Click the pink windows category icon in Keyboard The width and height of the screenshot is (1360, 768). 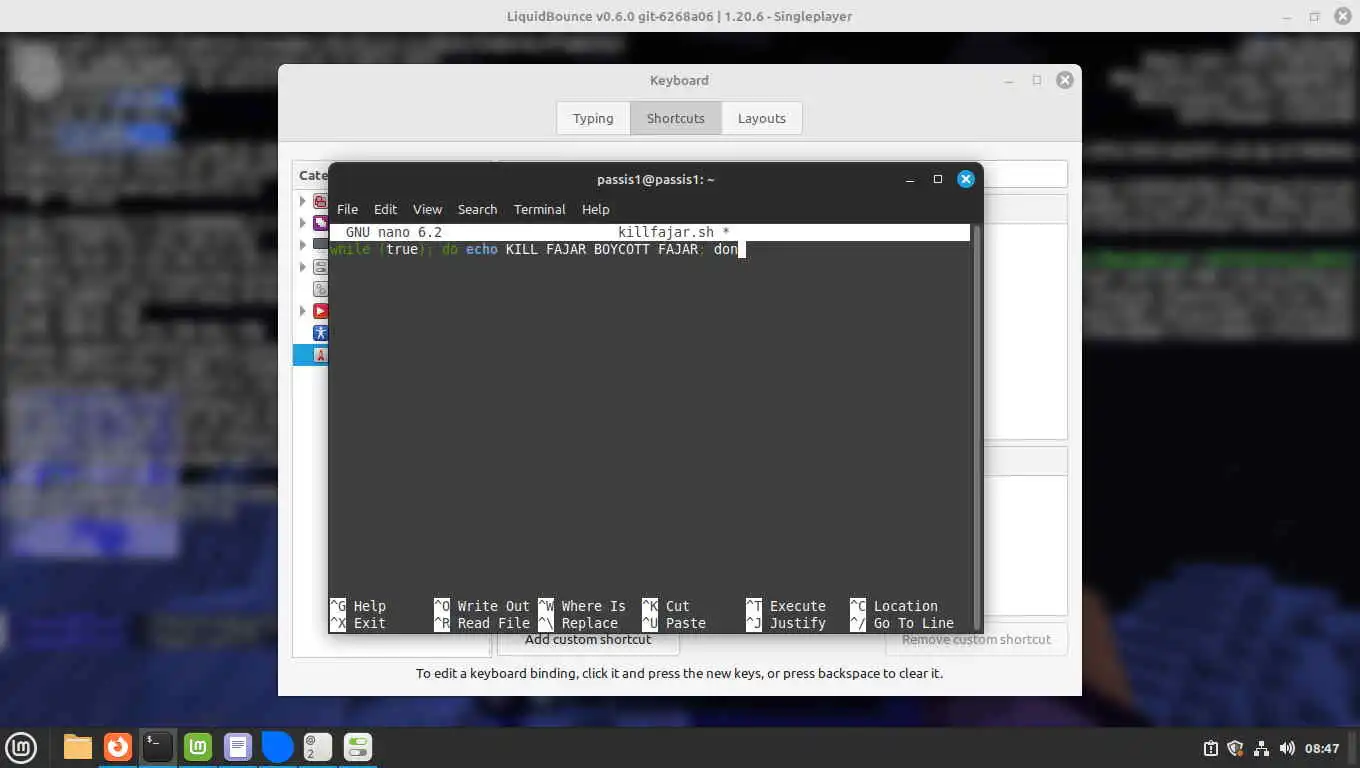point(320,201)
